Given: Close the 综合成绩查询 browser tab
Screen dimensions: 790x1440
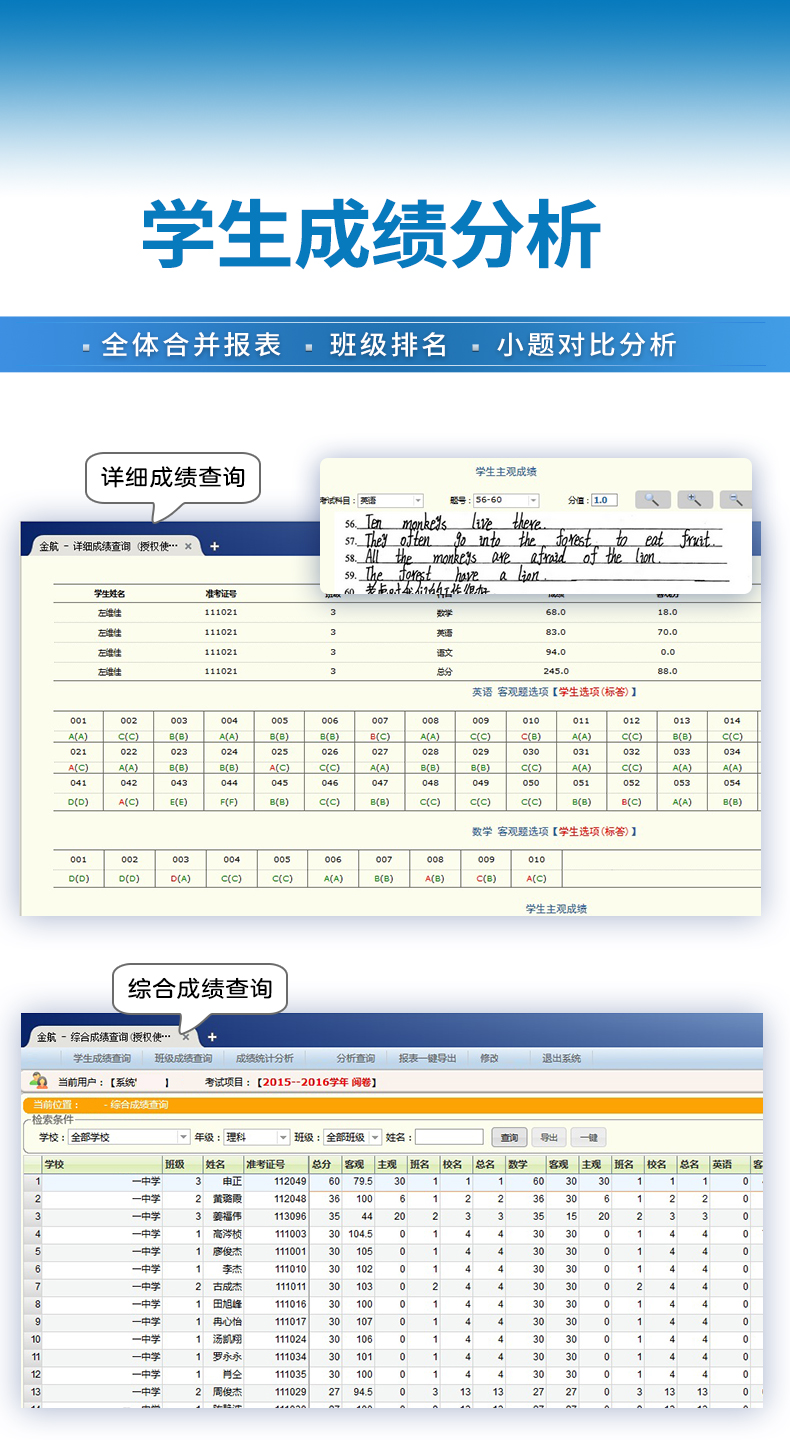Looking at the screenshot, I should (185, 1037).
